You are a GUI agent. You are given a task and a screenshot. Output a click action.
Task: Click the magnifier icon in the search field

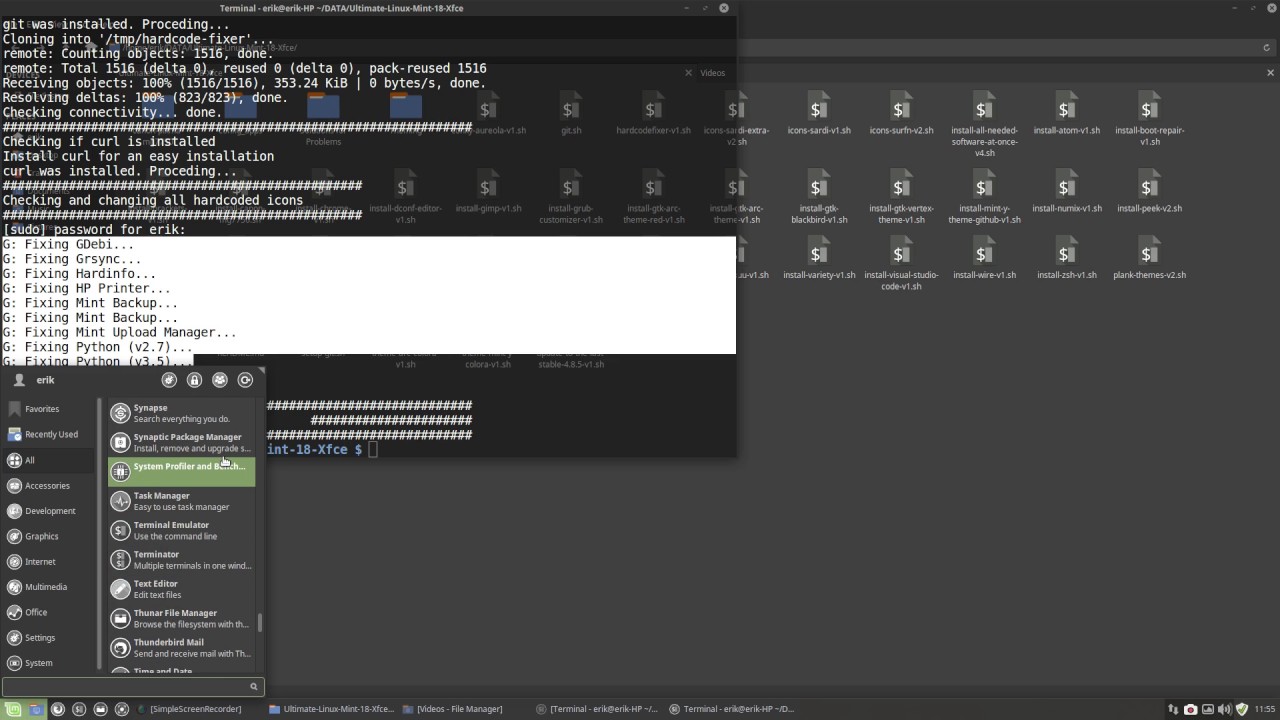coord(254,687)
